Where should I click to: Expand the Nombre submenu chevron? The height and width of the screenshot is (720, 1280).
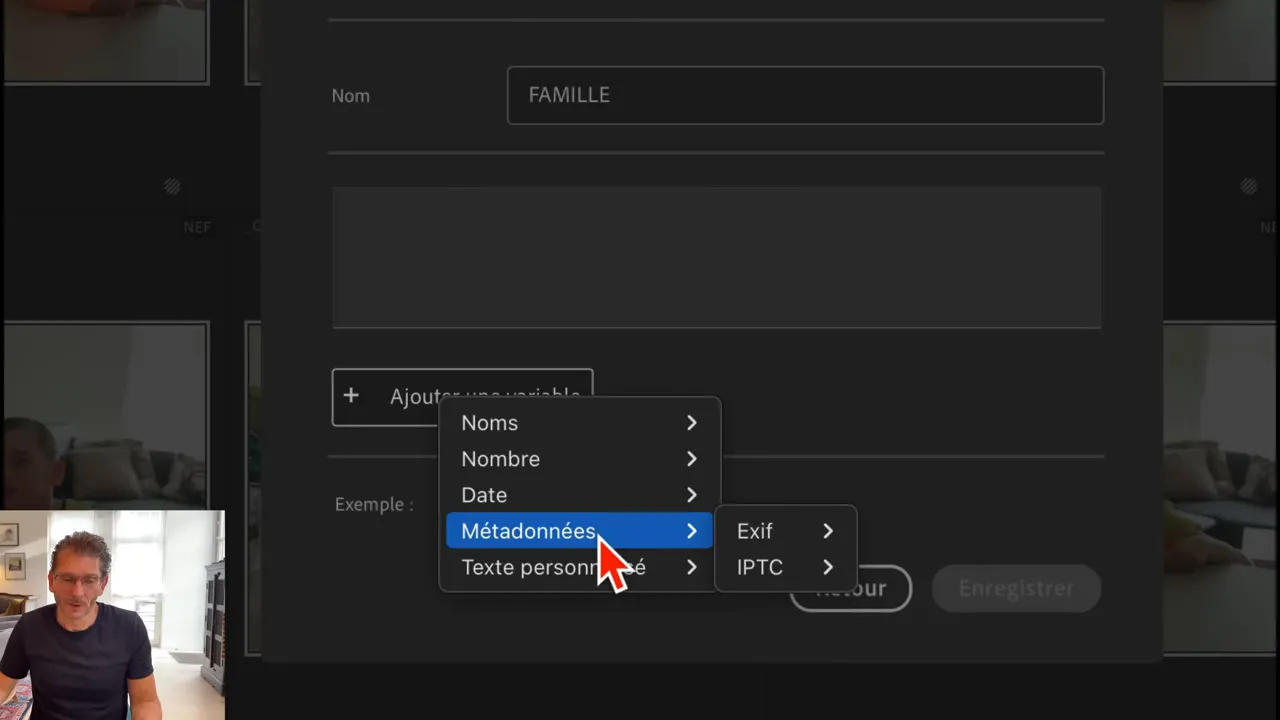point(691,459)
